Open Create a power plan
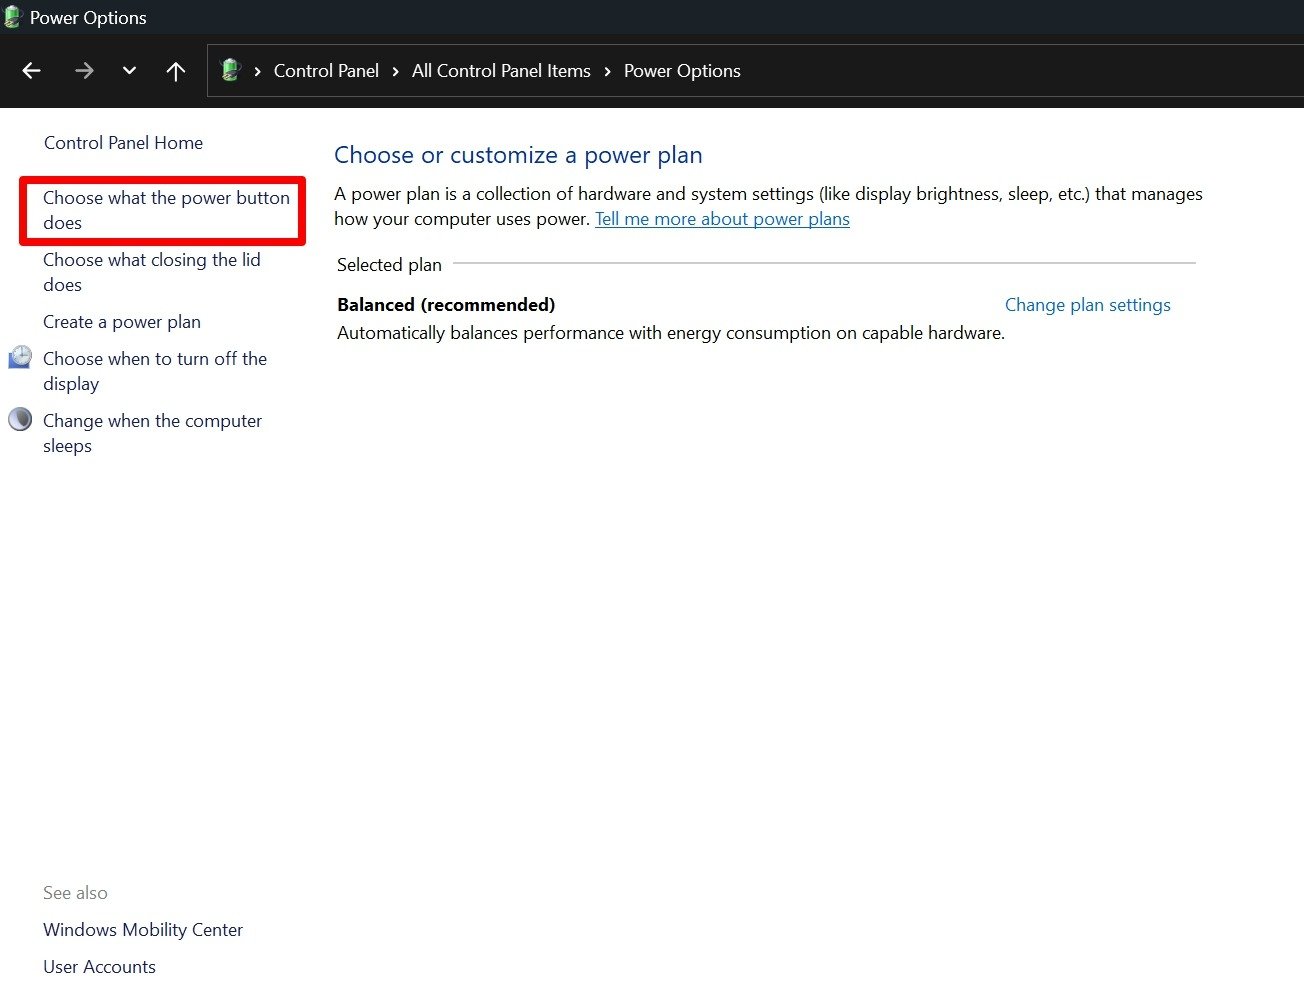The image size is (1304, 990). point(122,322)
